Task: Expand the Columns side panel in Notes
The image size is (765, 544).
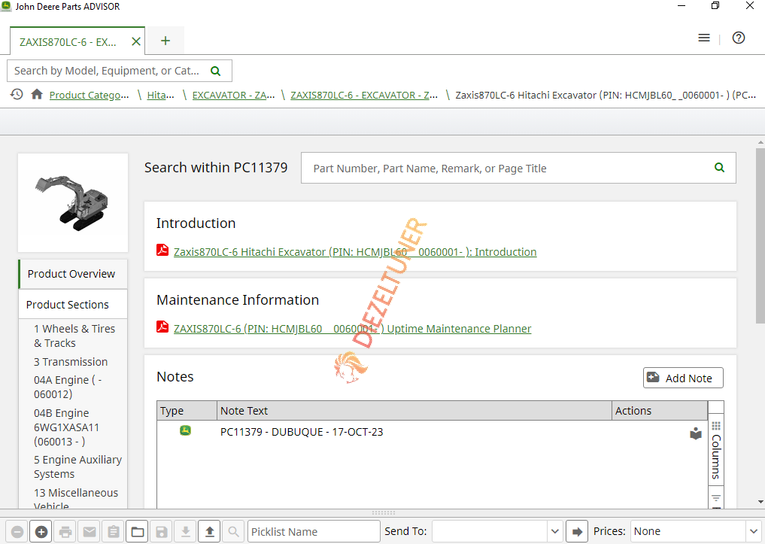Action: (x=716, y=451)
